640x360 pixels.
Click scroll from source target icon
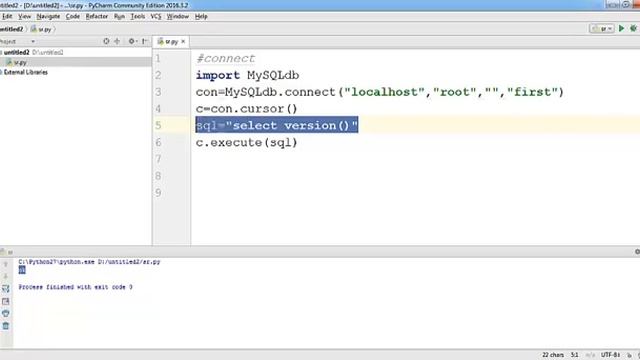(106, 41)
